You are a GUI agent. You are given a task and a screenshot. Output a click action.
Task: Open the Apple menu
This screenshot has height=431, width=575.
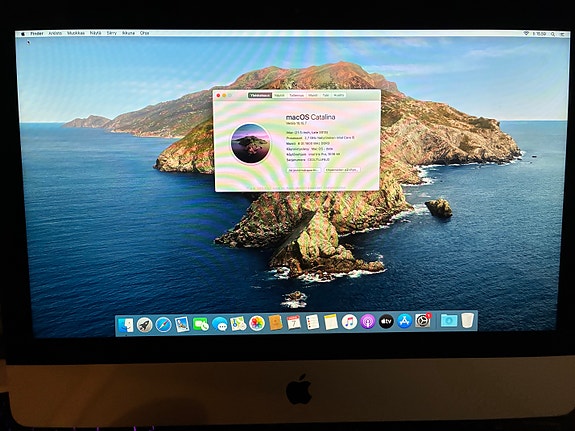tap(22, 34)
